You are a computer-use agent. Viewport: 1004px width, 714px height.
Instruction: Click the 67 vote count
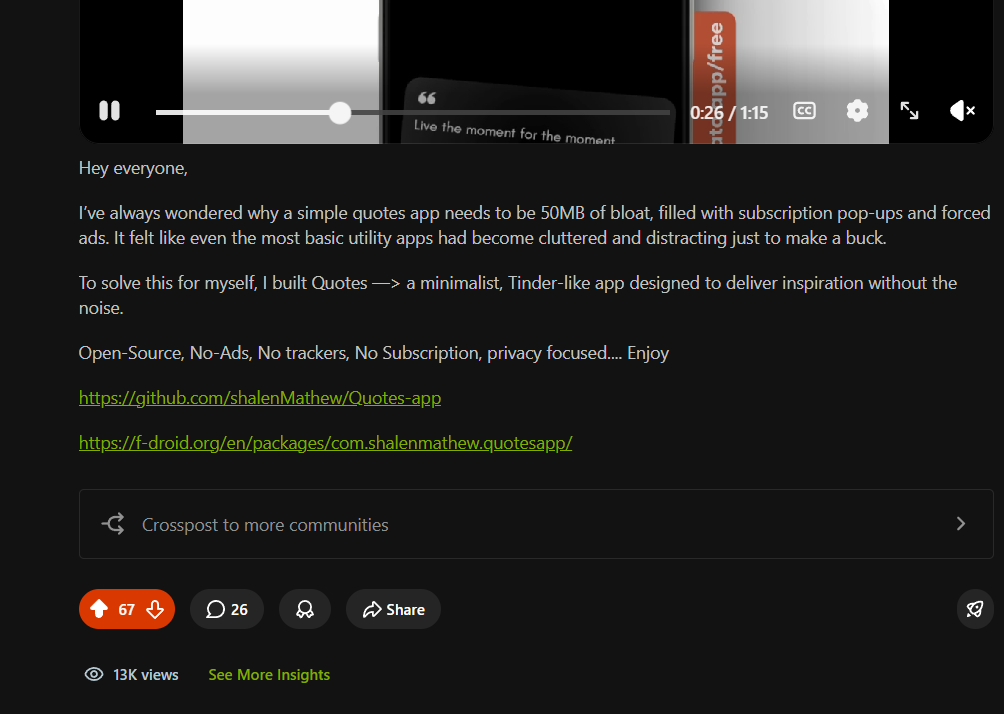coord(127,610)
